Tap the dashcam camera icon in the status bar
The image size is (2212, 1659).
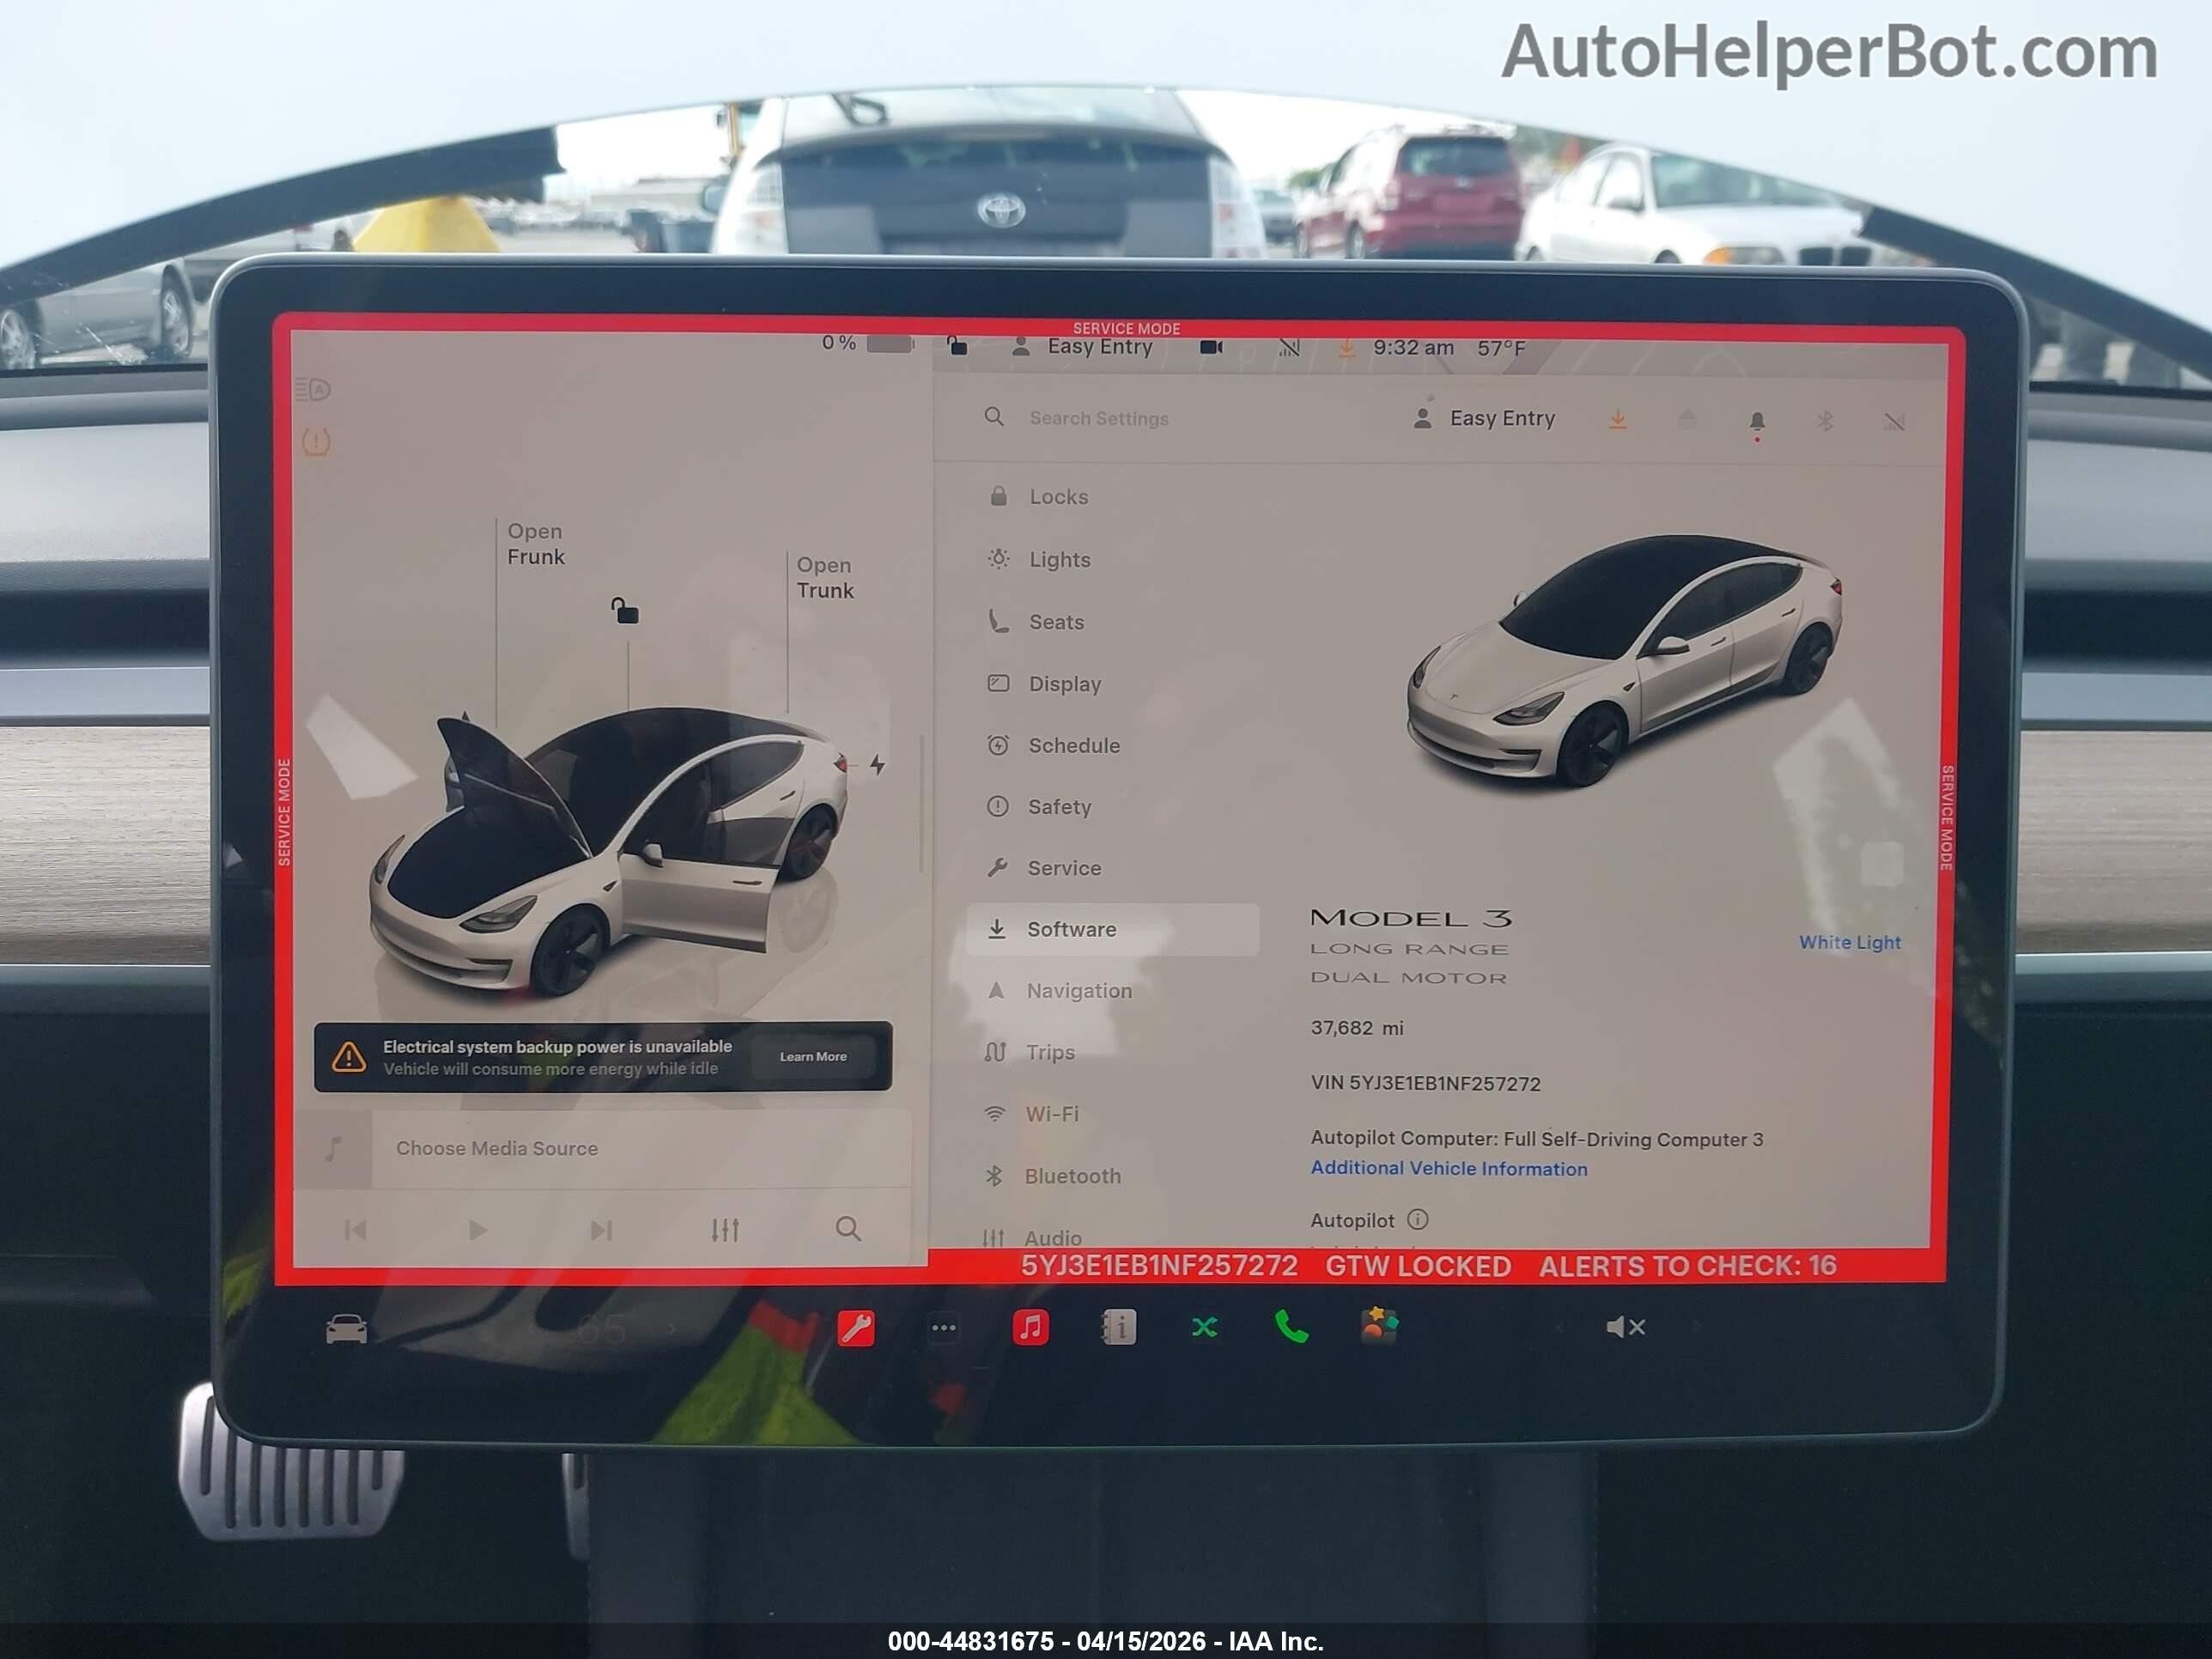(x=1211, y=347)
